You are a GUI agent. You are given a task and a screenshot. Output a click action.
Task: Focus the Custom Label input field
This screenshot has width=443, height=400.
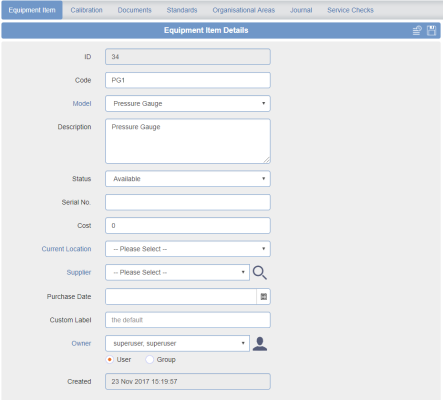coord(188,320)
